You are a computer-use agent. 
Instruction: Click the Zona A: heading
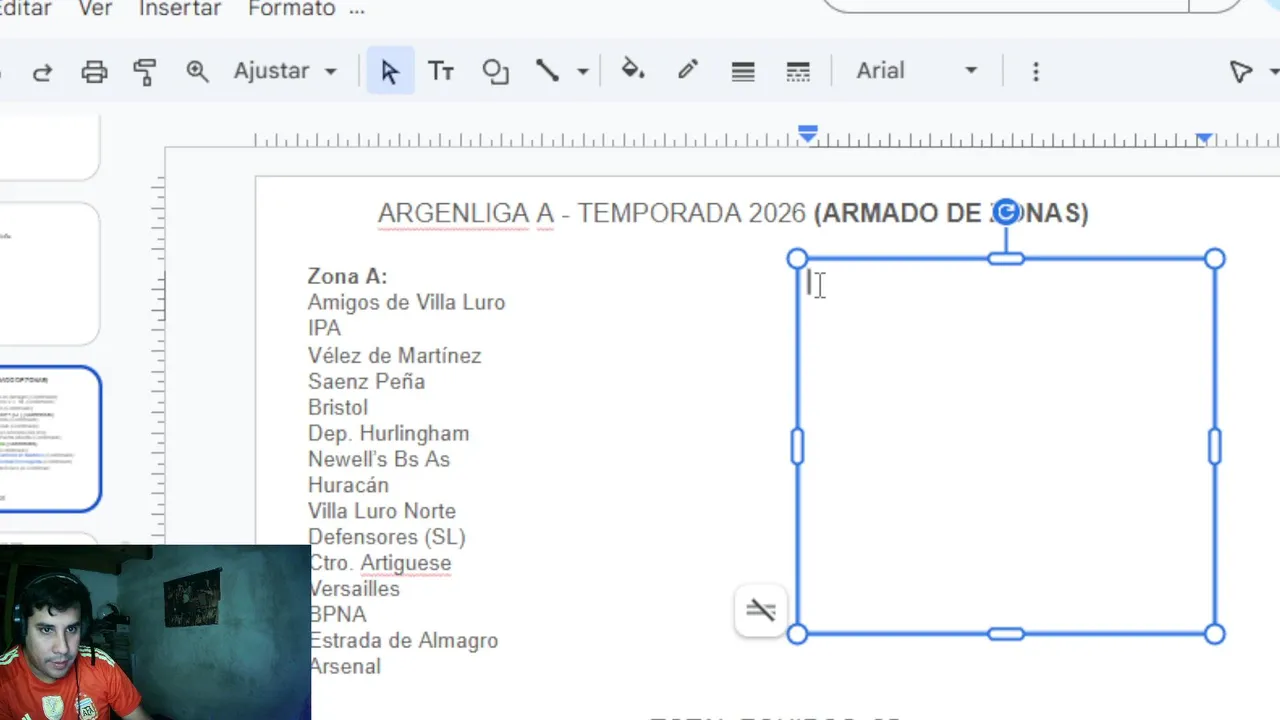coord(347,276)
